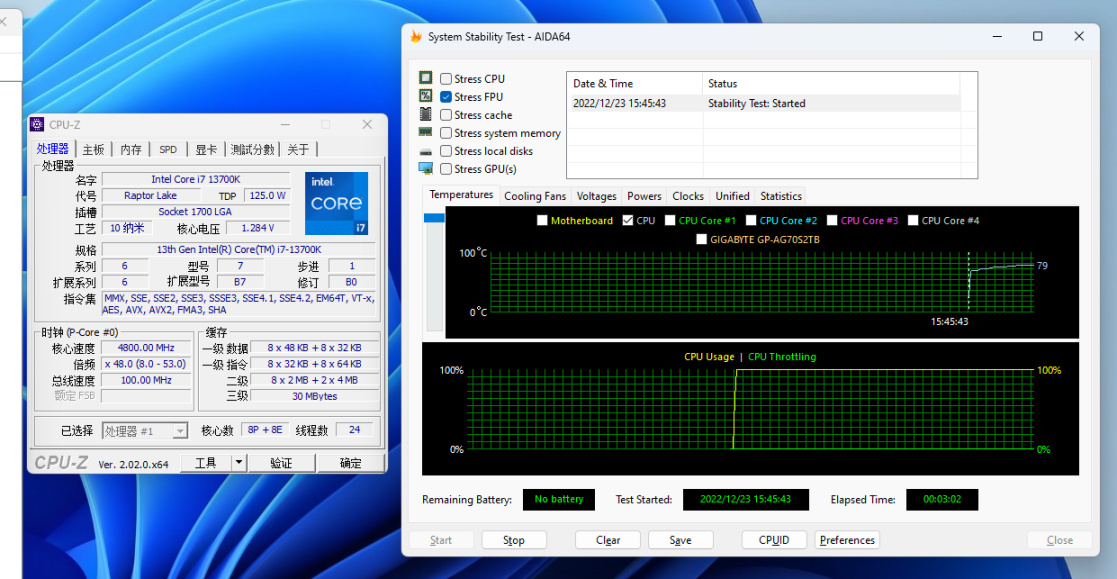Click the TDP 125.0 W value

tap(267, 195)
